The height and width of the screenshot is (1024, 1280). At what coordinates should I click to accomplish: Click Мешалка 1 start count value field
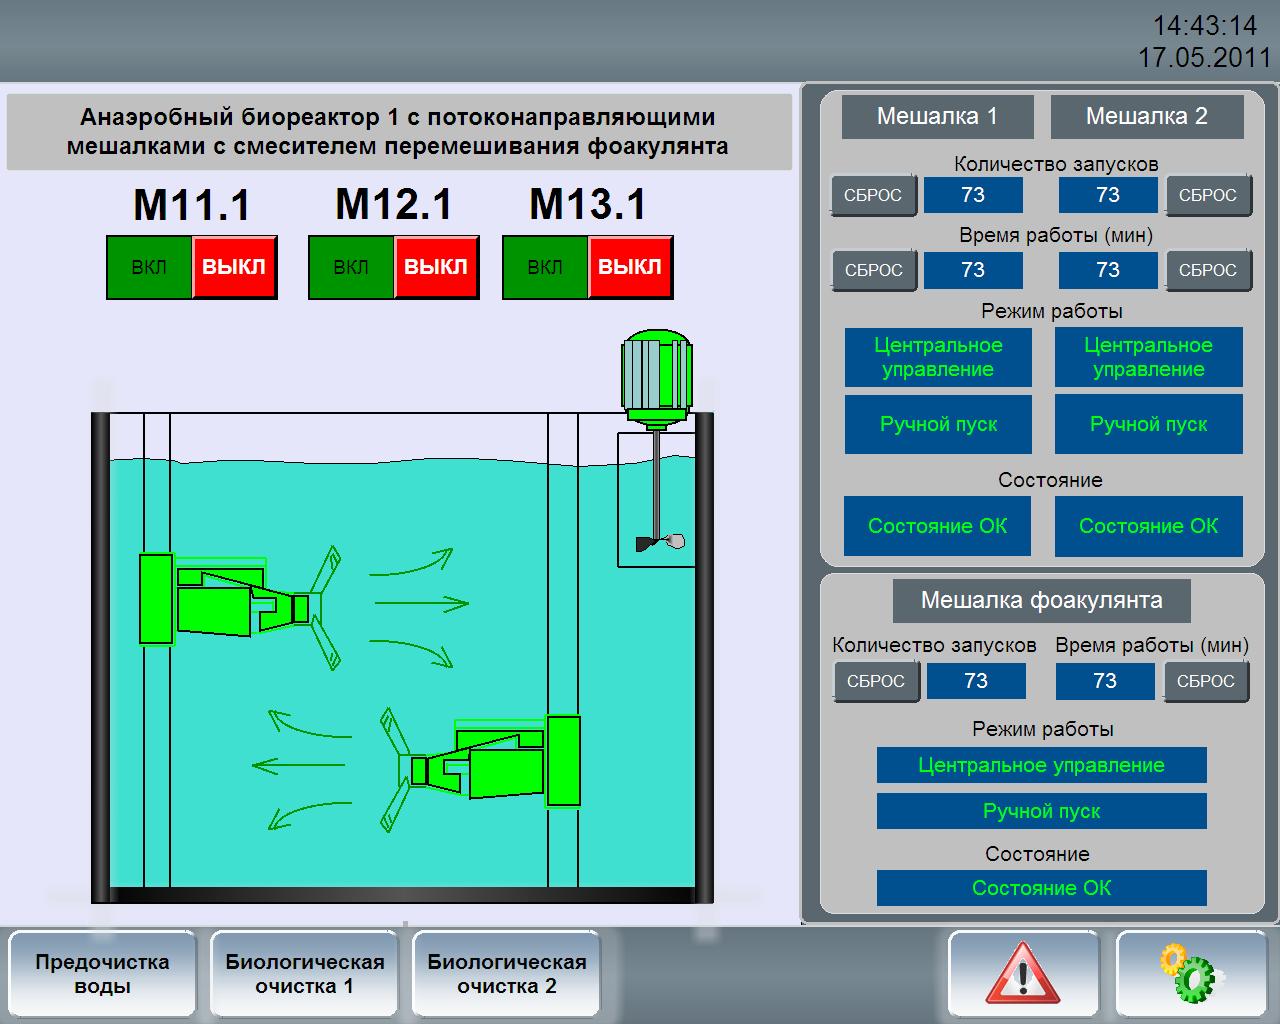(x=973, y=196)
